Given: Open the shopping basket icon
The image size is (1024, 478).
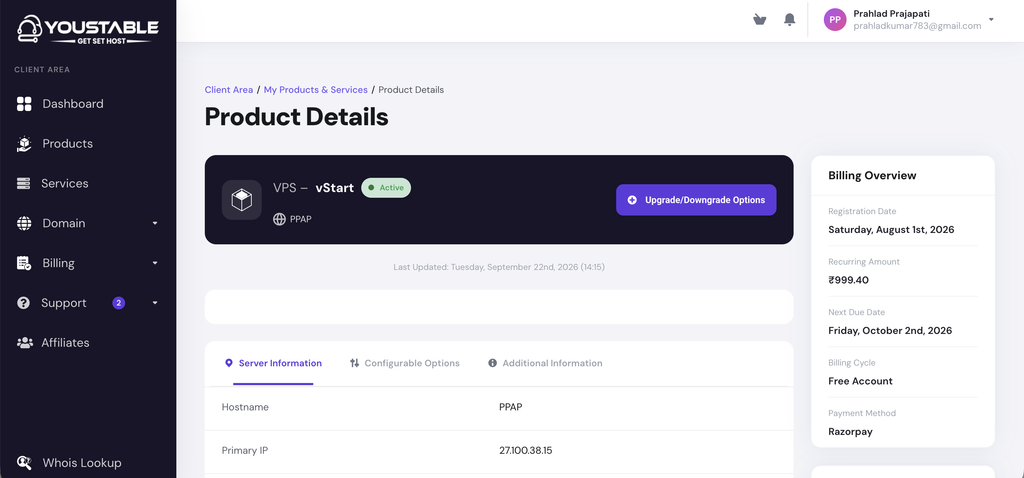Looking at the screenshot, I should [x=760, y=20].
